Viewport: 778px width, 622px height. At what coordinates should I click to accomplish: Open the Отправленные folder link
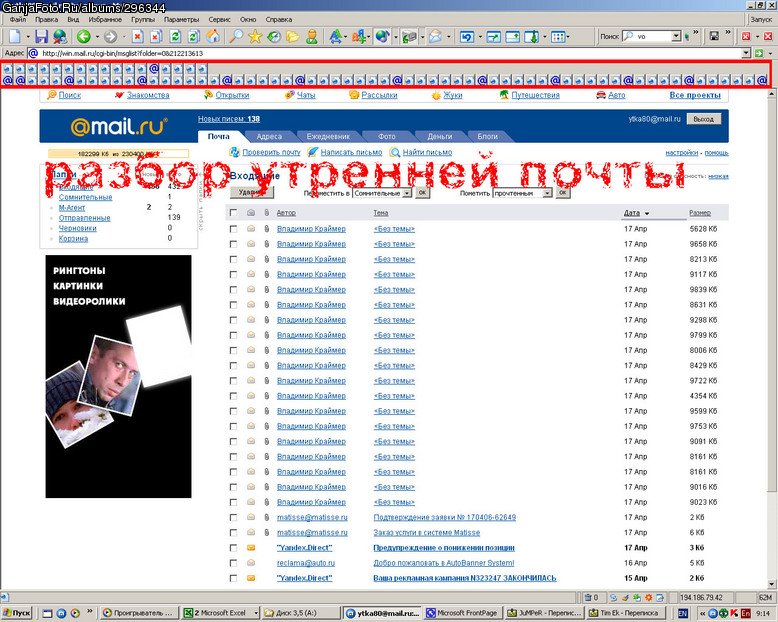tap(84, 218)
